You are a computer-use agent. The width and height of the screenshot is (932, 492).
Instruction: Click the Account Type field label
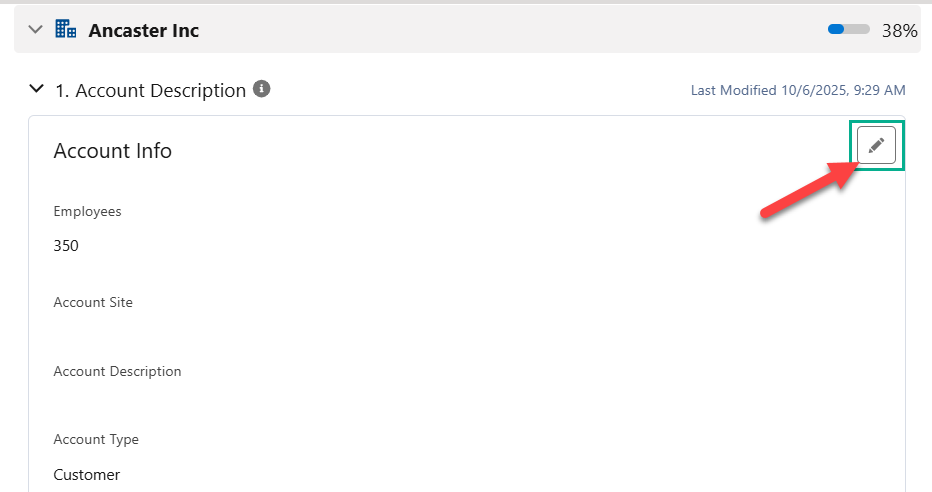coord(96,439)
